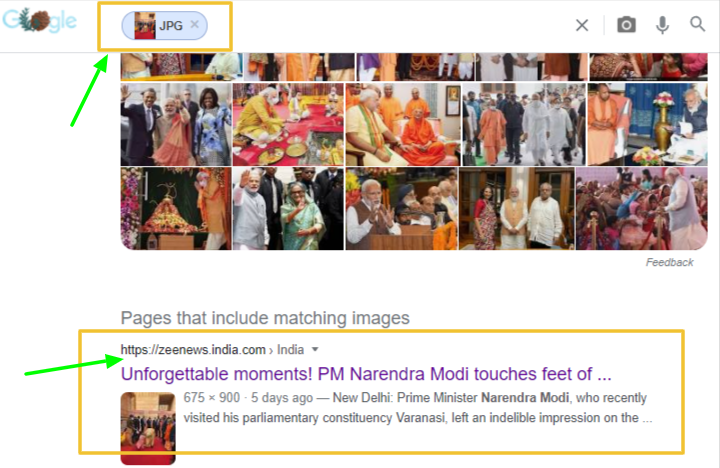Remove the JPG image chip
Screen dimensions: 720x468
coord(195,24)
